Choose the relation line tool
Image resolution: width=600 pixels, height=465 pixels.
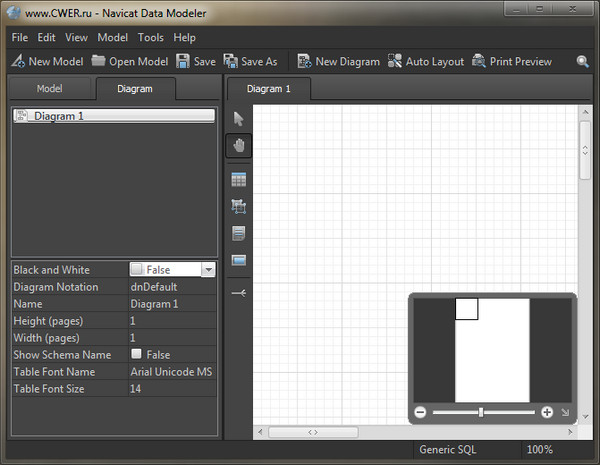(238, 293)
